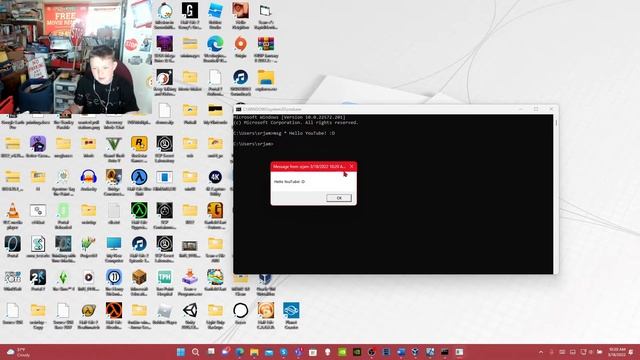
Task: Launch The Sims 4 shortcut
Action: tap(63, 280)
